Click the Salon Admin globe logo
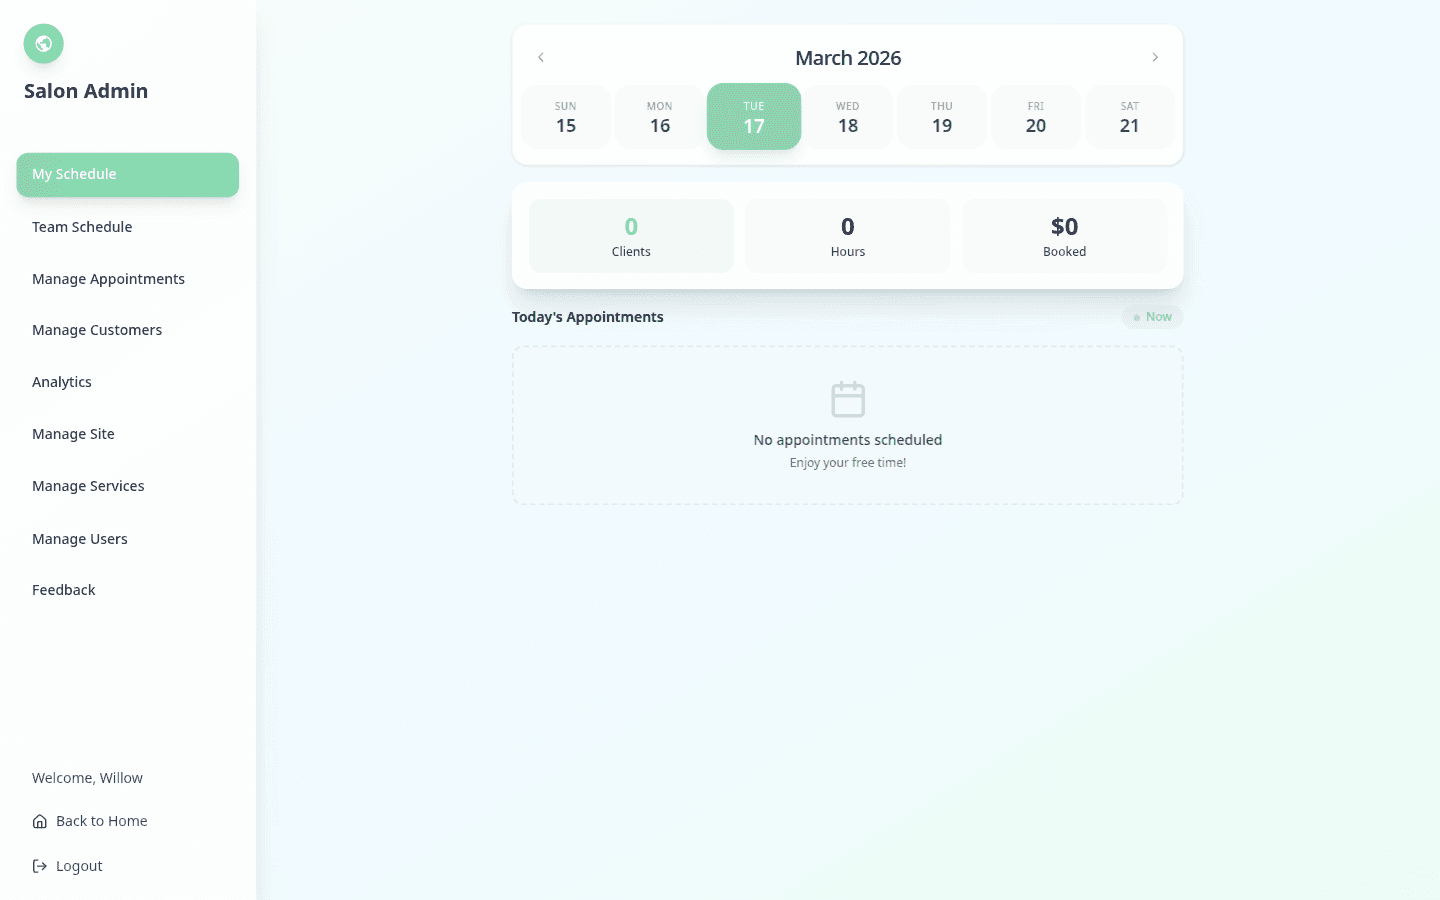The height and width of the screenshot is (900, 1440). tap(43, 43)
